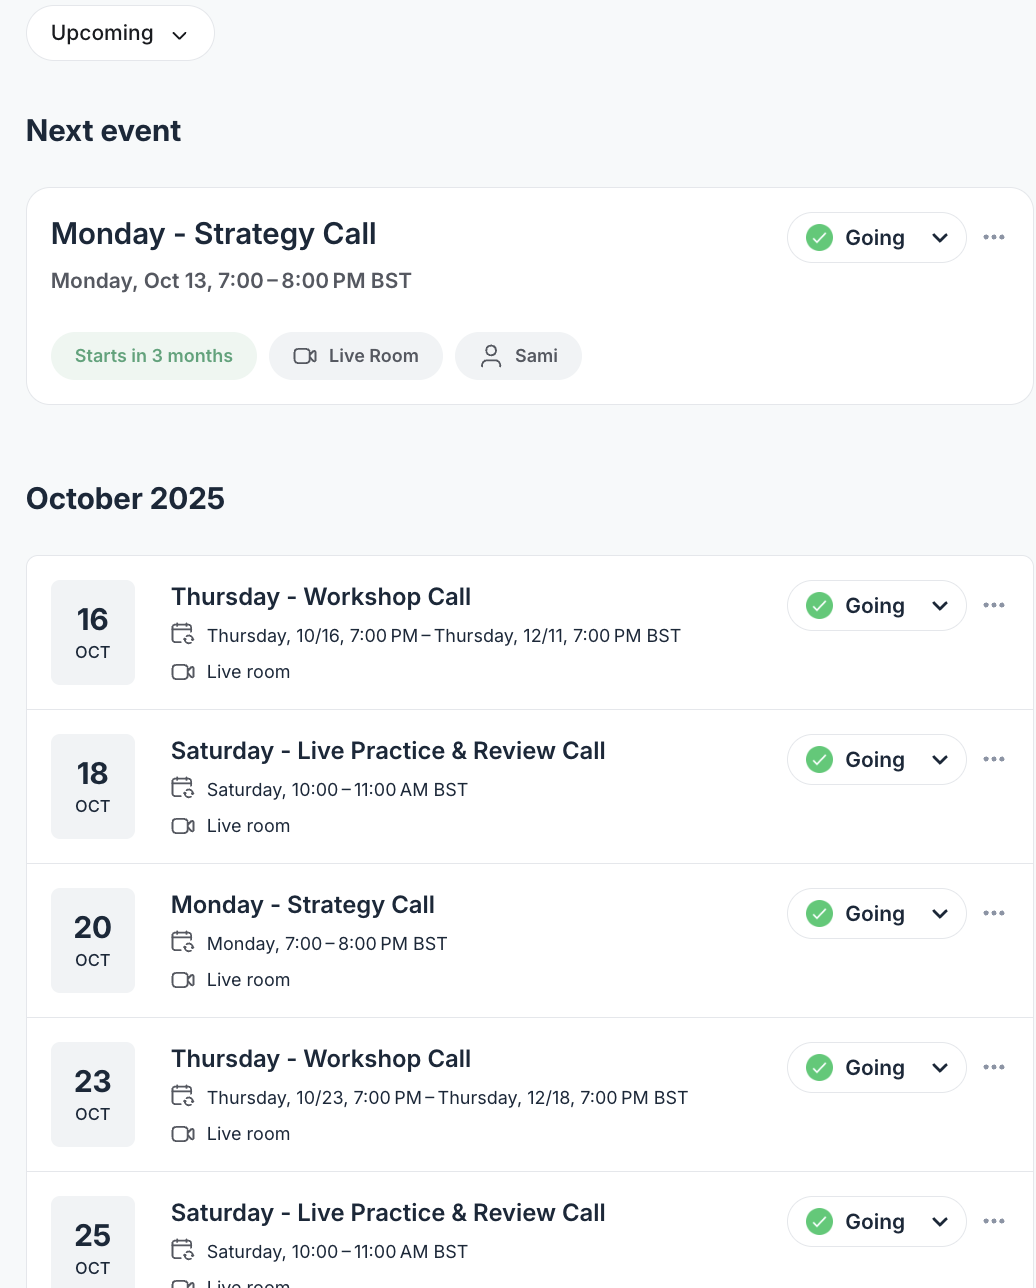Open Saturday Live Practice & Review Call Oct 18
Image resolution: width=1036 pixels, height=1288 pixels.
point(388,751)
